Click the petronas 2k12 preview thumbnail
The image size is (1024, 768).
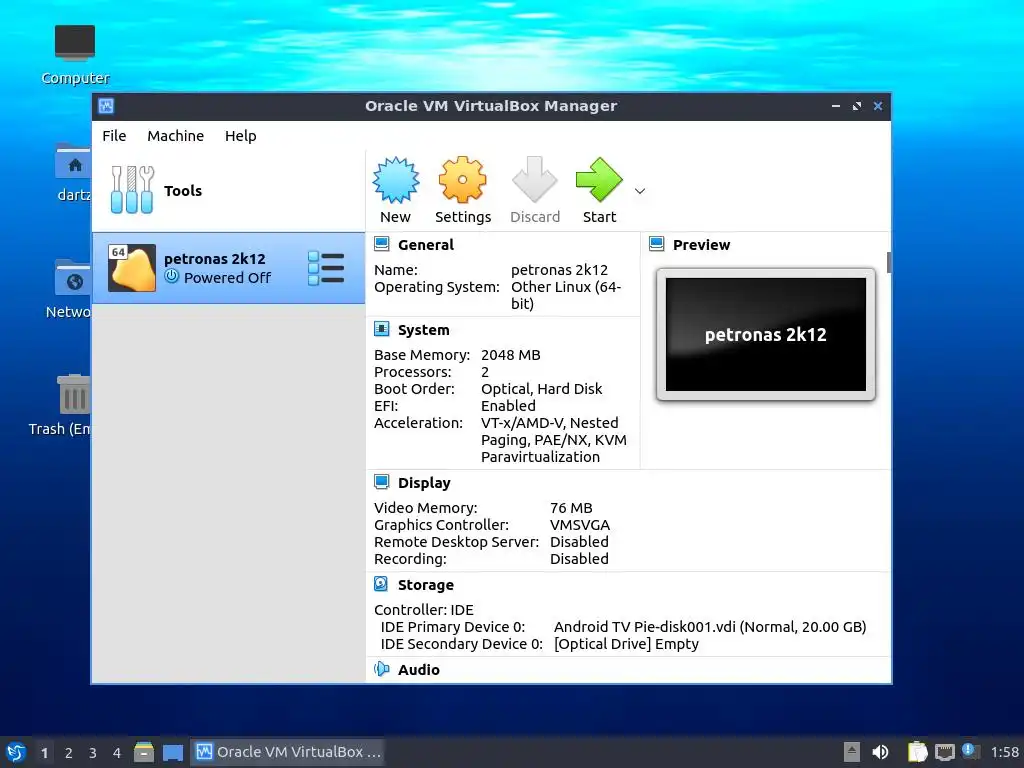point(765,334)
